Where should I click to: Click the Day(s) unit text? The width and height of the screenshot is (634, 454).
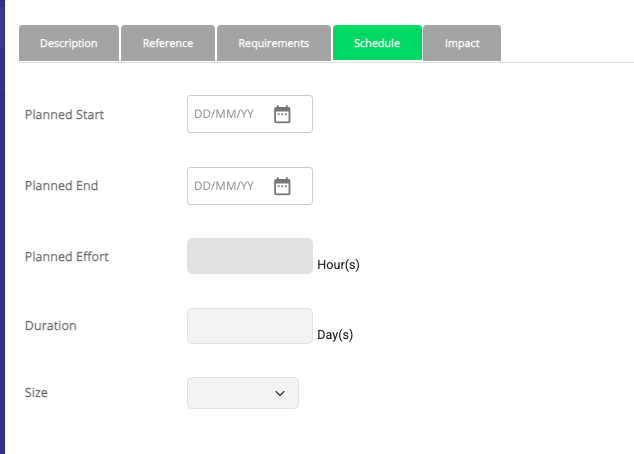pyautogui.click(x=335, y=335)
